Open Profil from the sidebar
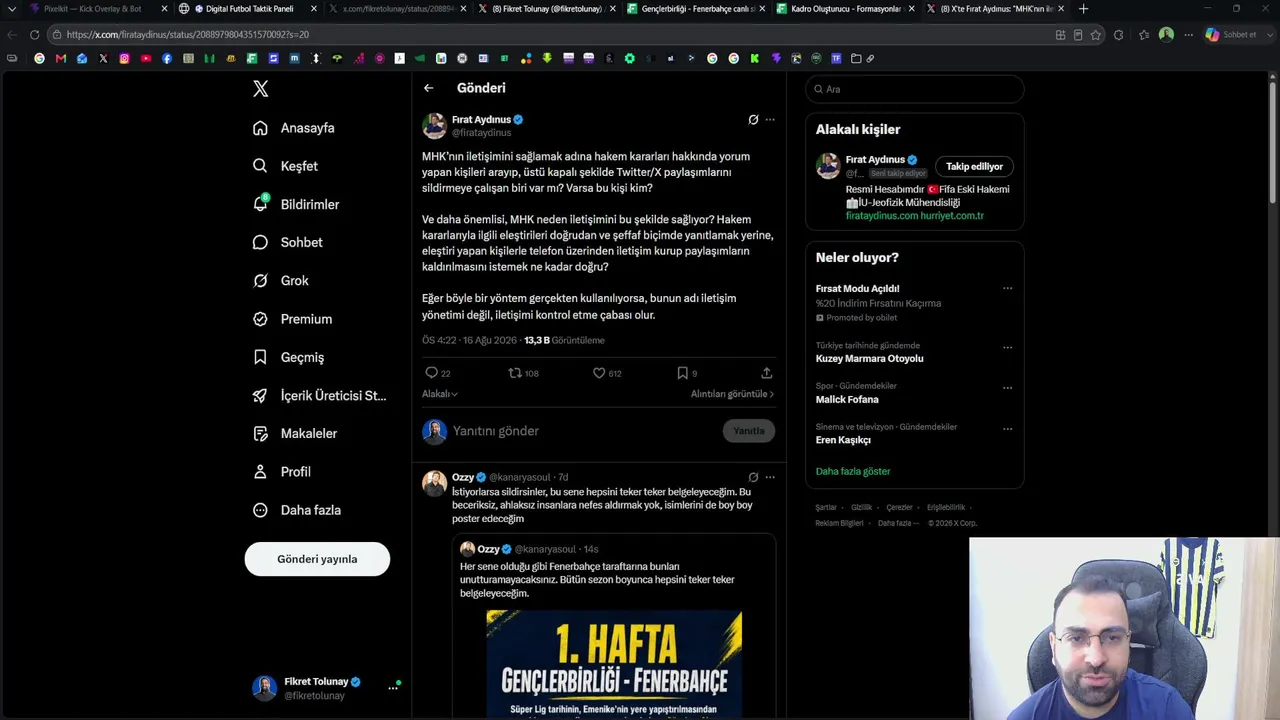Image resolution: width=1280 pixels, height=720 pixels. [x=281, y=472]
